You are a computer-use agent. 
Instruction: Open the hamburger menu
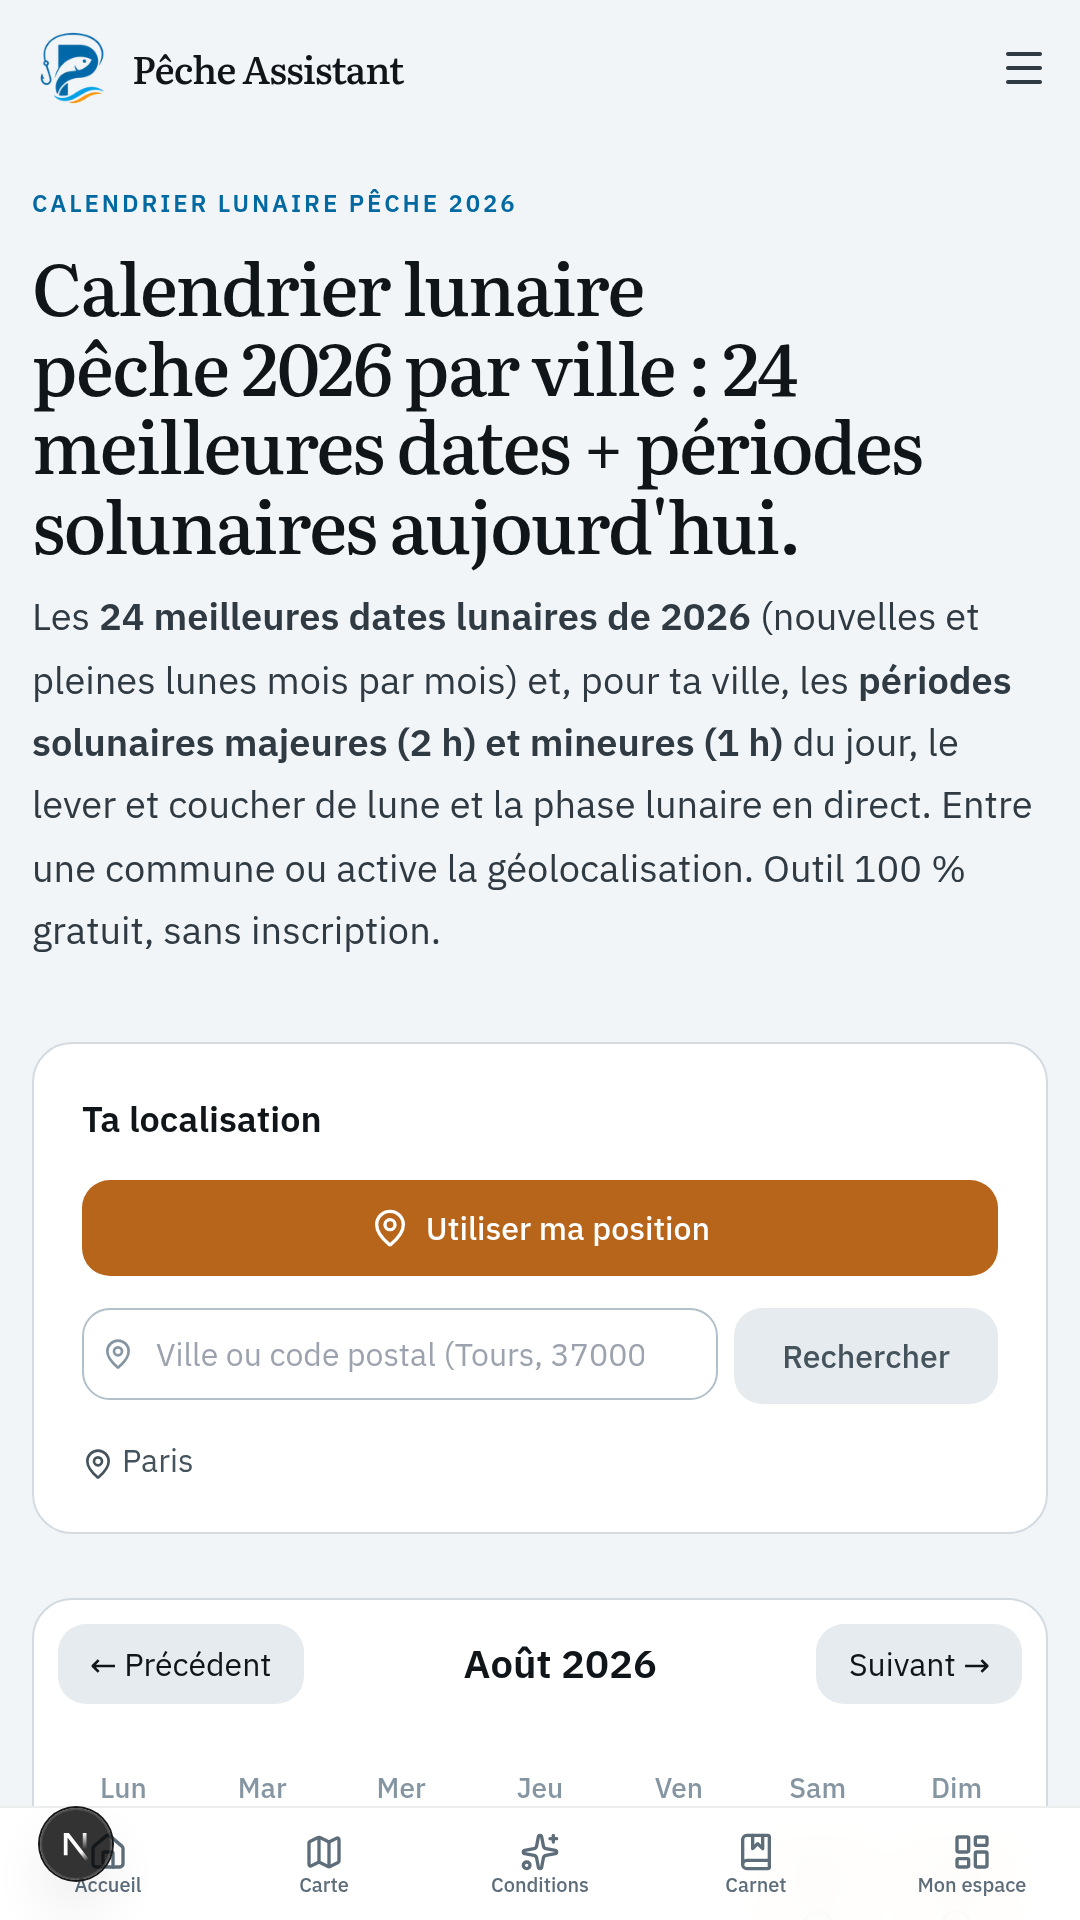coord(1023,68)
